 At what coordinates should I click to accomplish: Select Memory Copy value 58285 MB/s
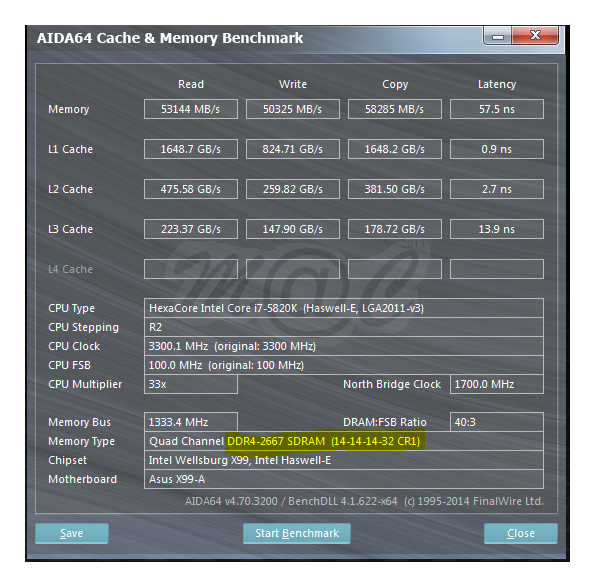pyautogui.click(x=395, y=109)
